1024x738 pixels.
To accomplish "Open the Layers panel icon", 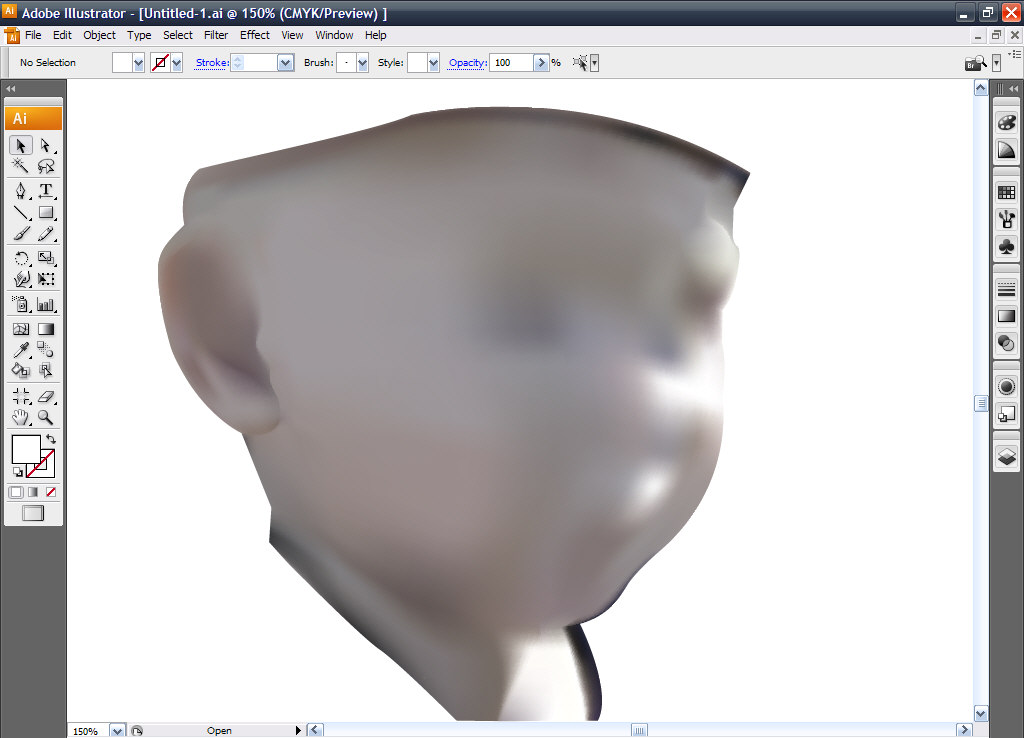I will point(1006,457).
